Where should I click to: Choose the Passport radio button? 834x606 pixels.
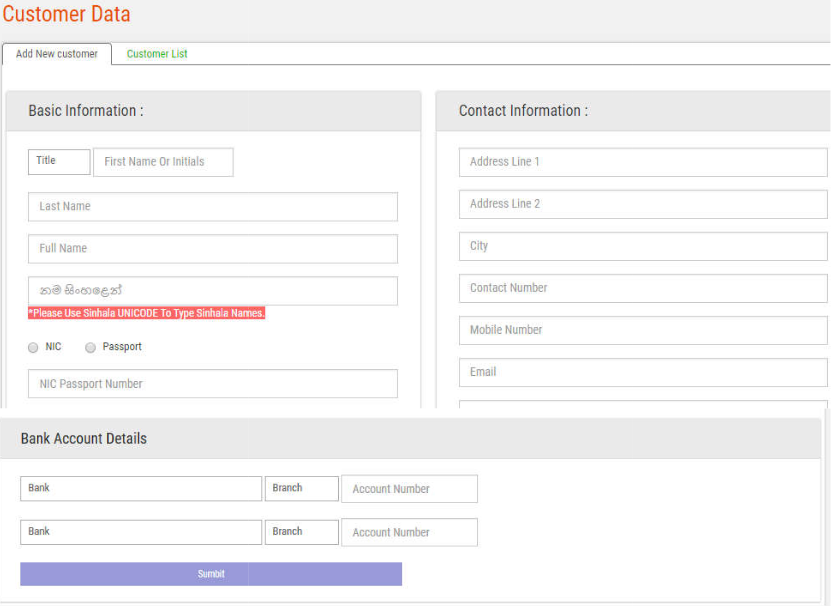click(90, 347)
